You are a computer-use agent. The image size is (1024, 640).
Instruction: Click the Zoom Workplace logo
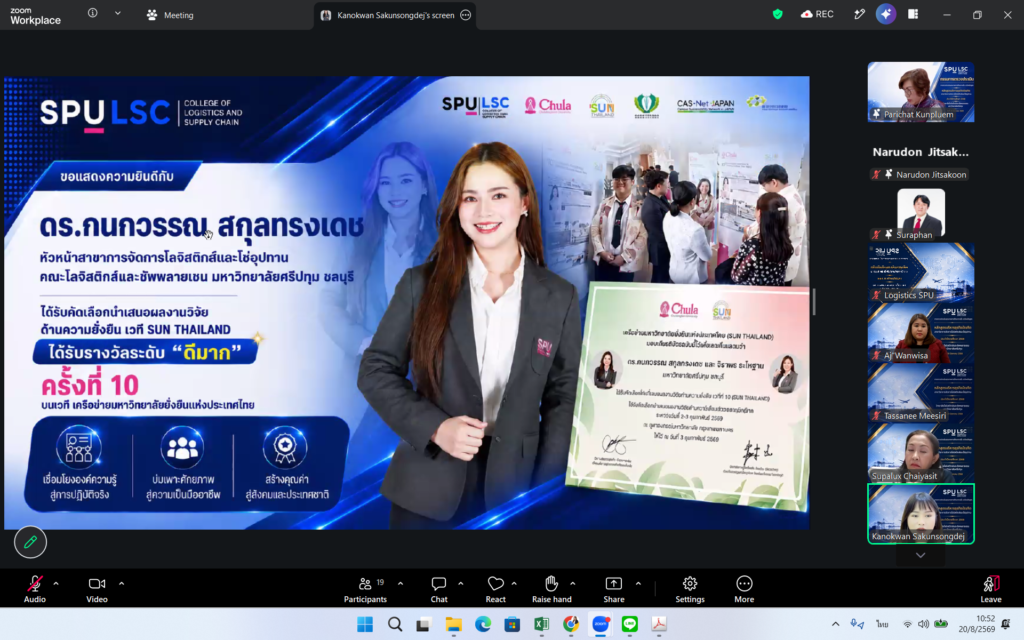click(35, 15)
